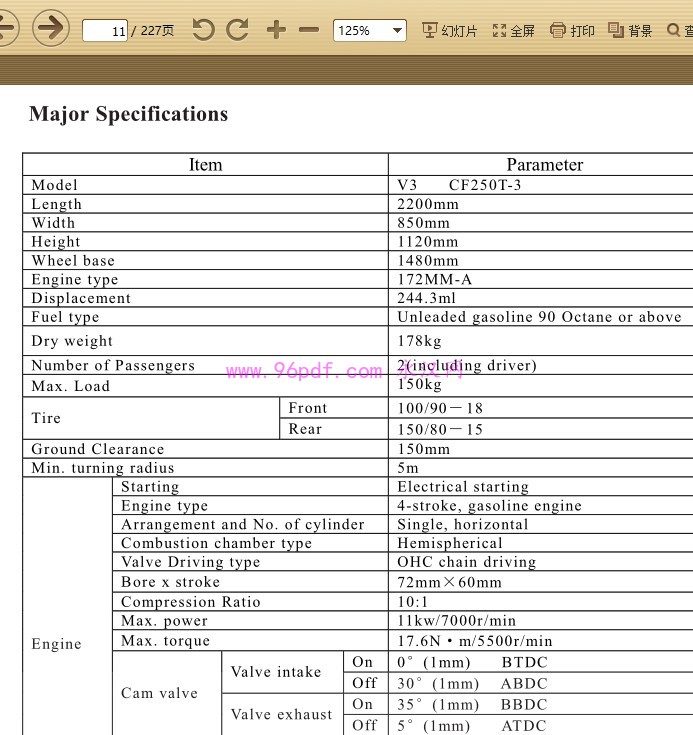The width and height of the screenshot is (693, 735).
Task: Click the 'Wheel base' row label
Action: point(73,261)
